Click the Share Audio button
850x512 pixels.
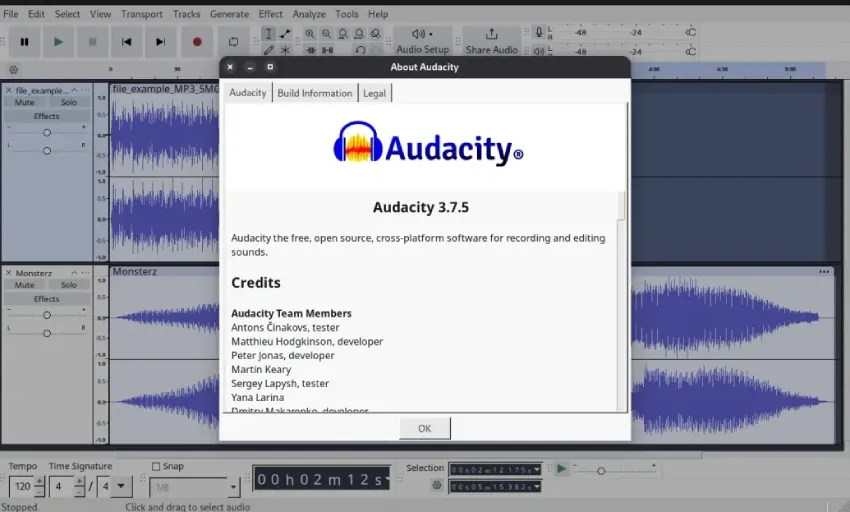coord(492,42)
